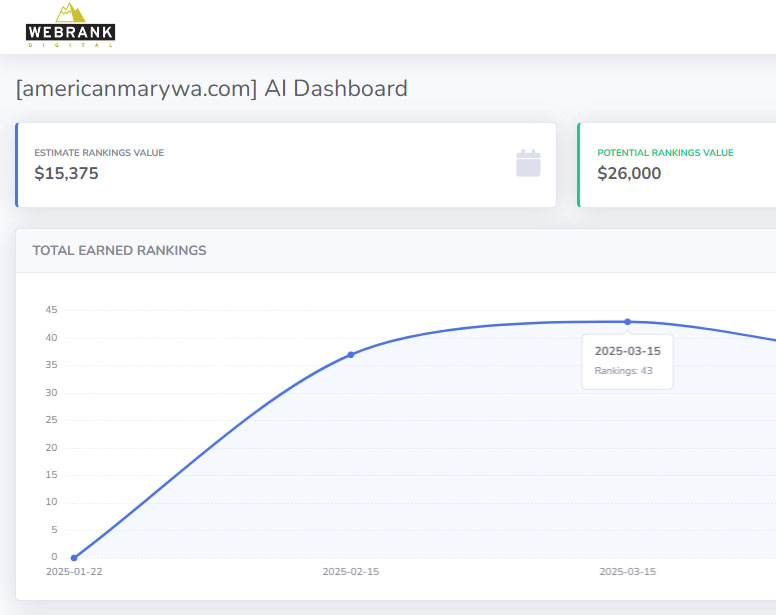
Task: Select the $15,375 estimate value
Action: click(66, 174)
